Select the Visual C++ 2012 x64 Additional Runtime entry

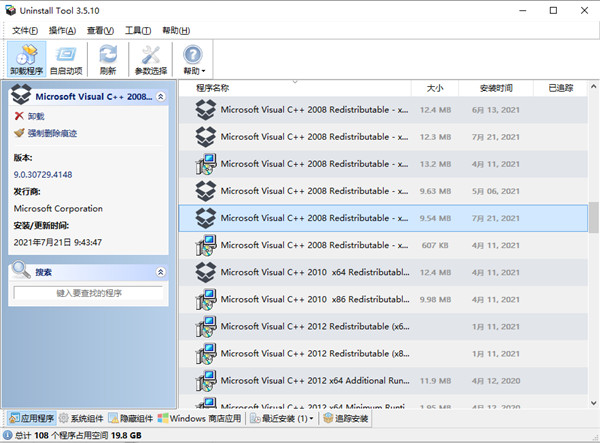point(314,380)
